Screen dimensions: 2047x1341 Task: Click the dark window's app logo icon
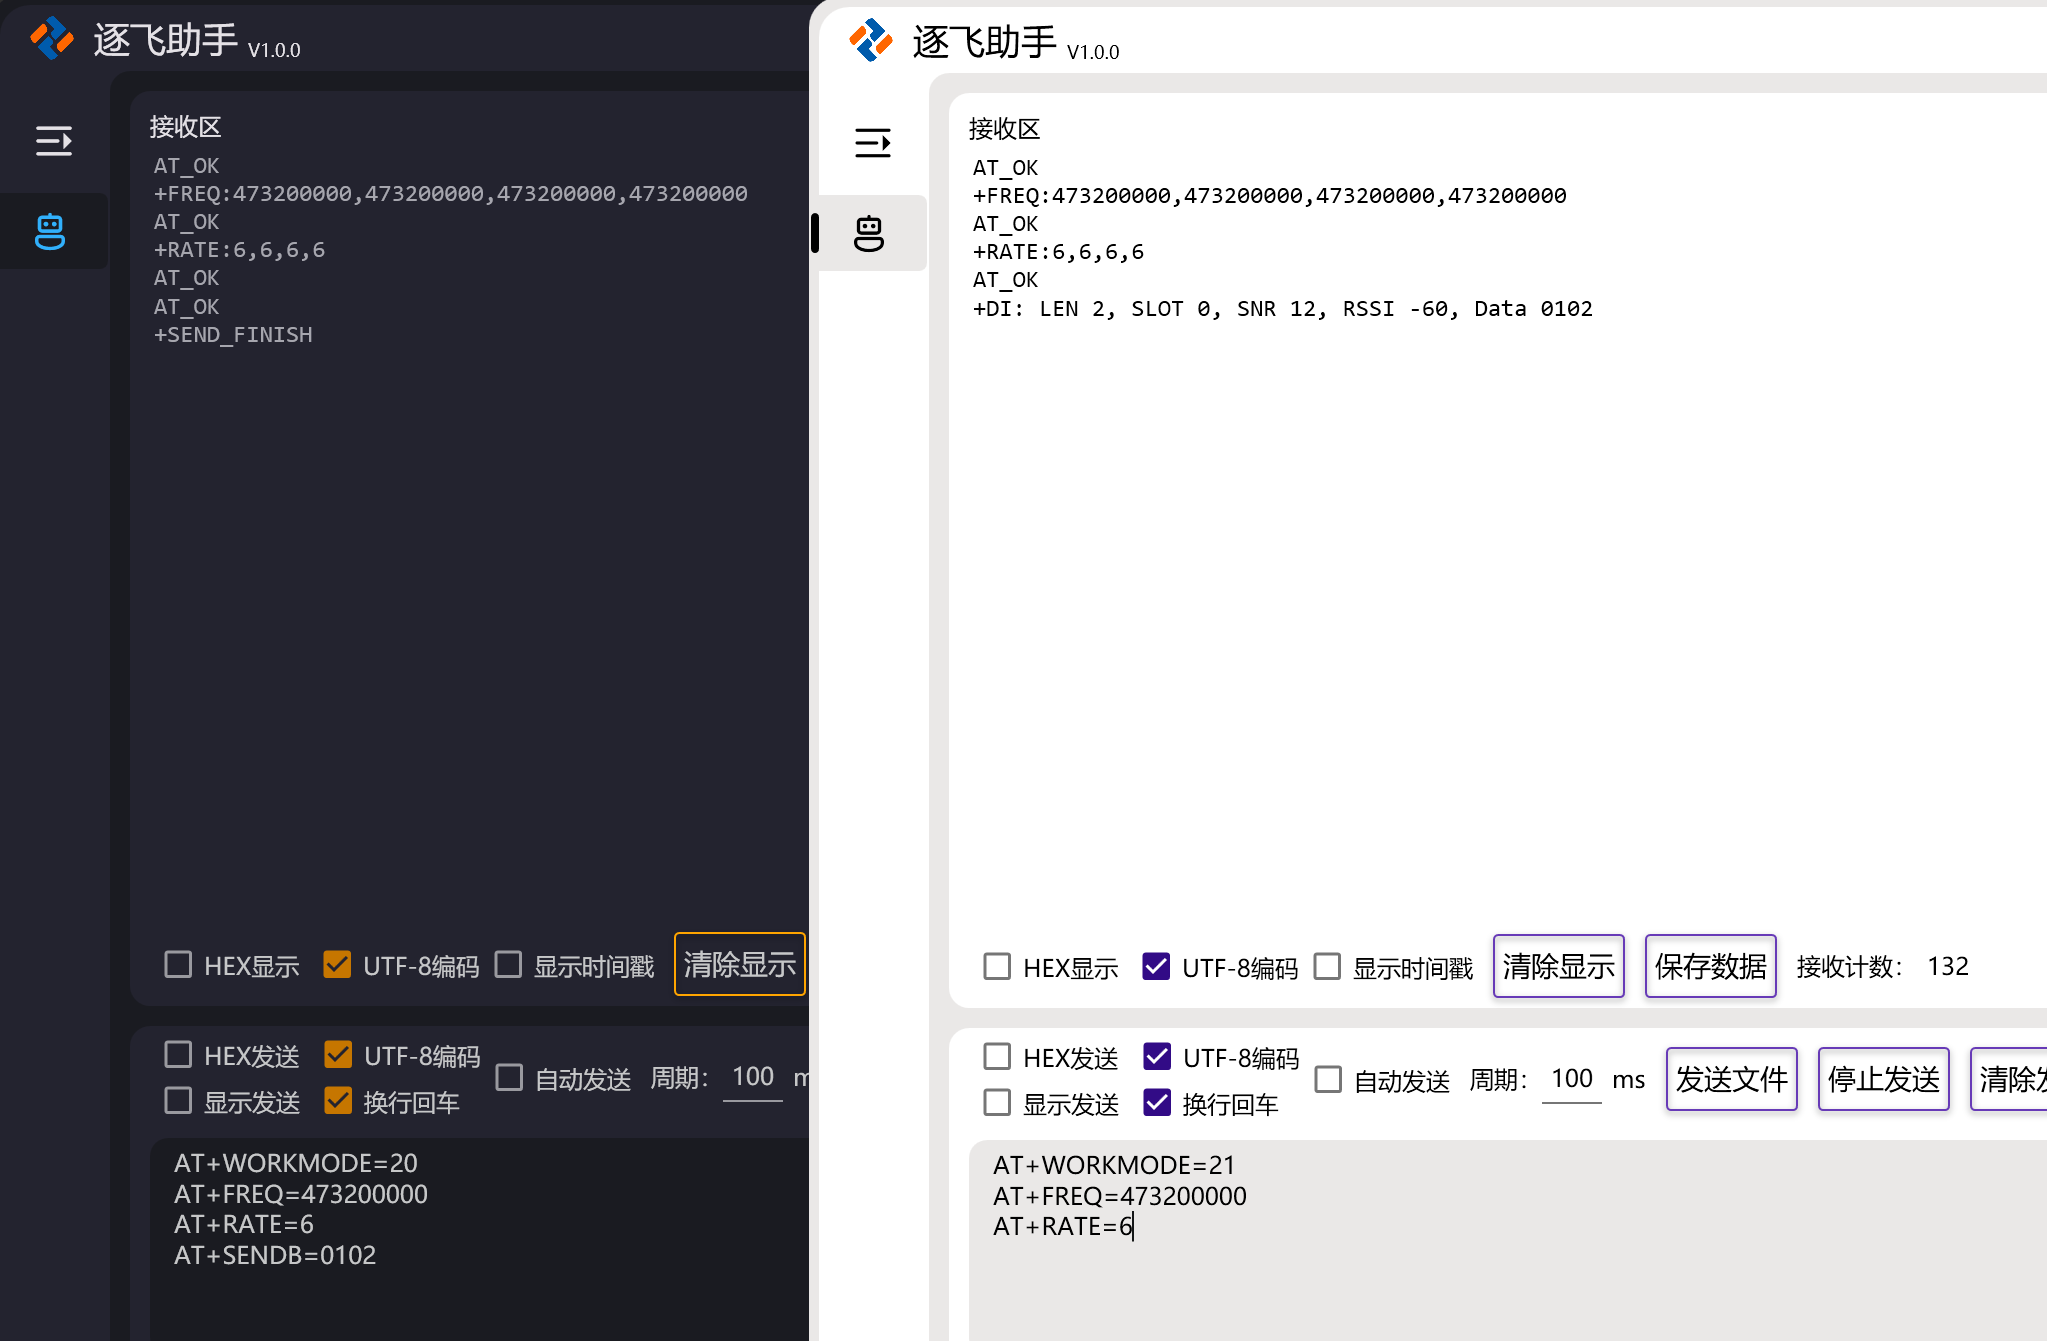52,39
